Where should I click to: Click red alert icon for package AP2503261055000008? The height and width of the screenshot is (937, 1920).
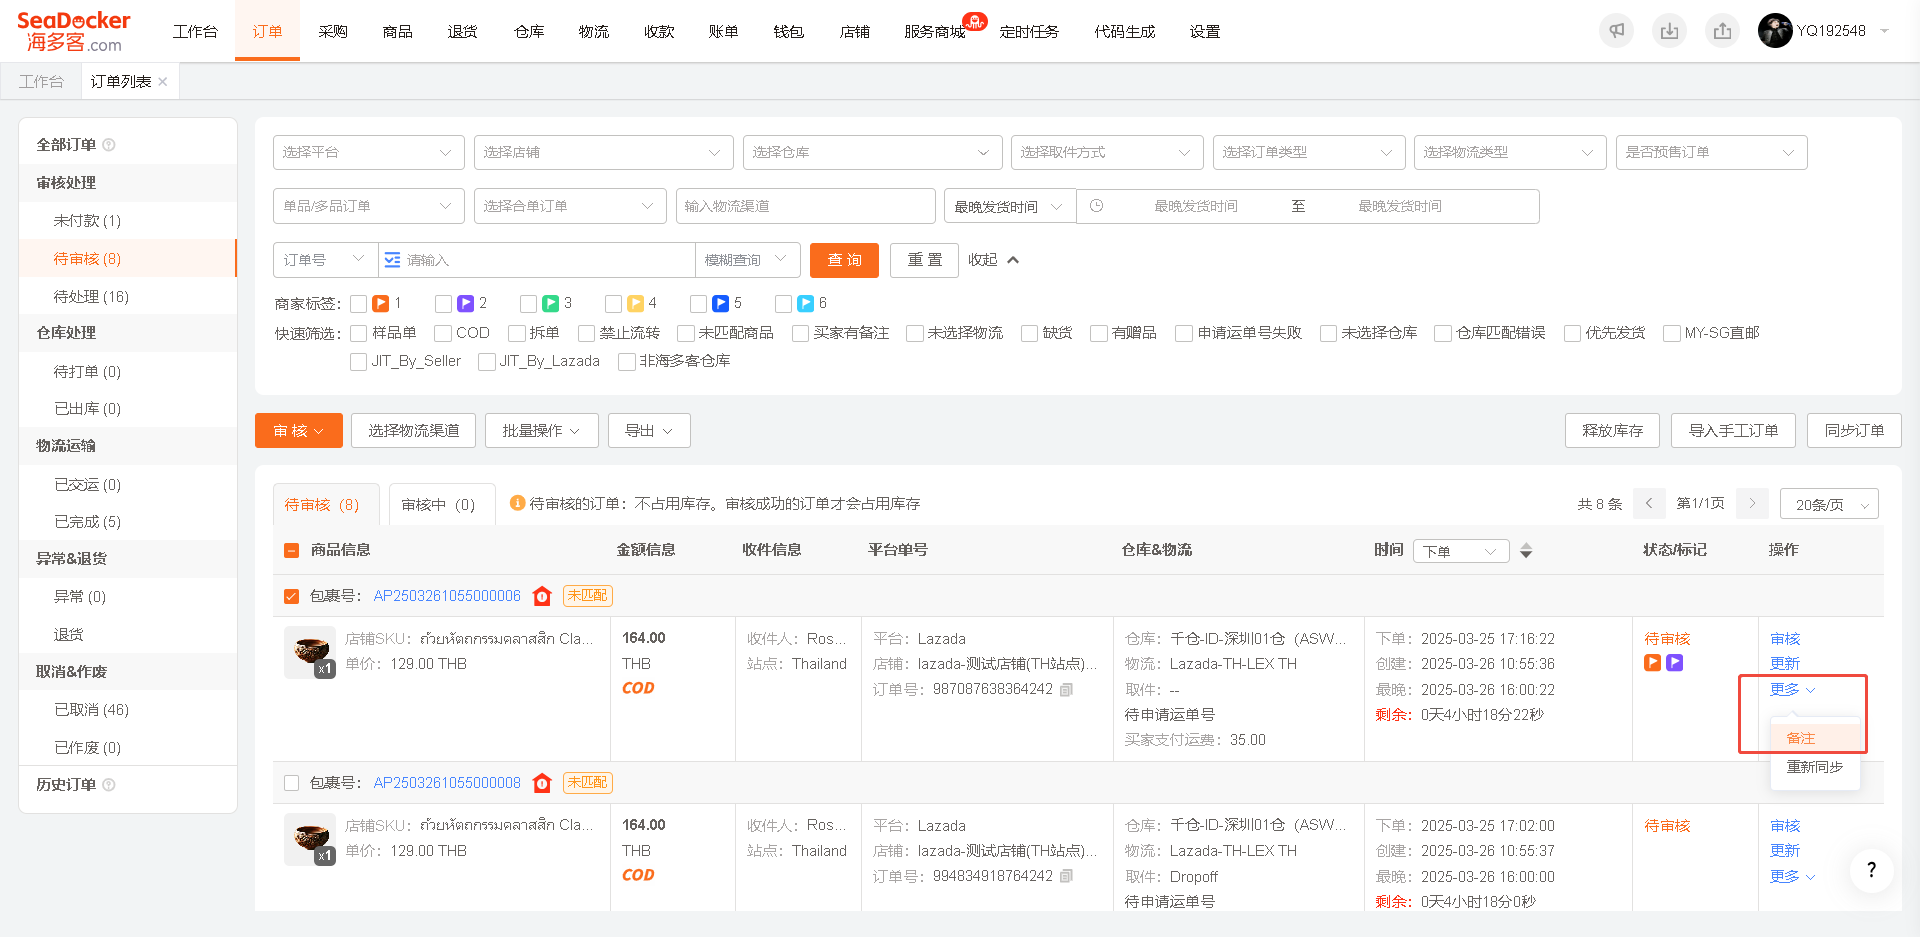point(542,783)
